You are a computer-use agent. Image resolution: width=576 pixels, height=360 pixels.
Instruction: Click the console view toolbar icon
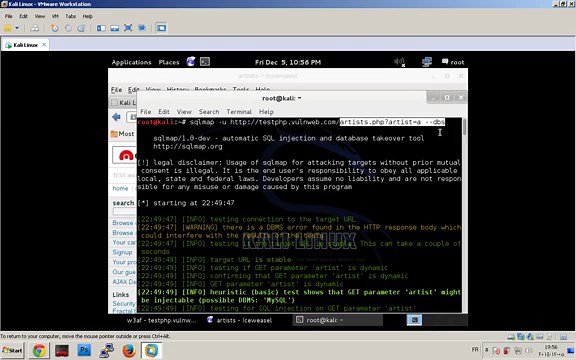click(x=161, y=28)
